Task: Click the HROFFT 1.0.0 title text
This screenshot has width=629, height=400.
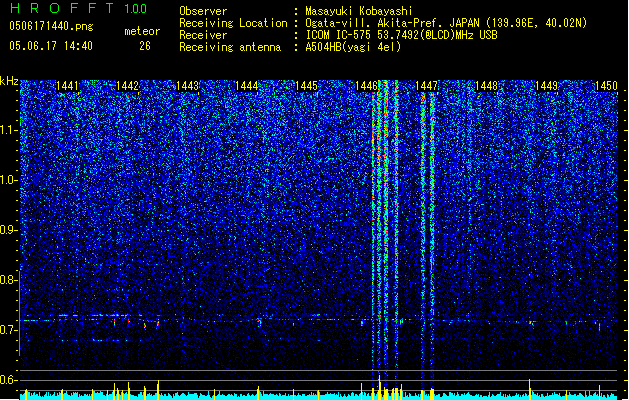Action: point(79,8)
